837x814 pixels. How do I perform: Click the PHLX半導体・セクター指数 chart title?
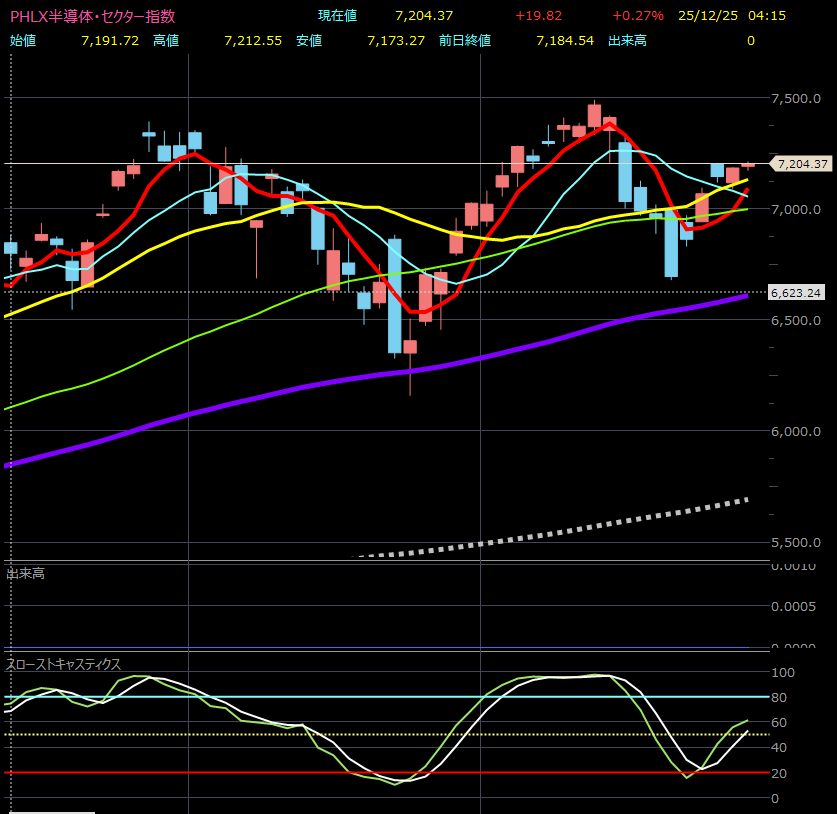click(92, 16)
